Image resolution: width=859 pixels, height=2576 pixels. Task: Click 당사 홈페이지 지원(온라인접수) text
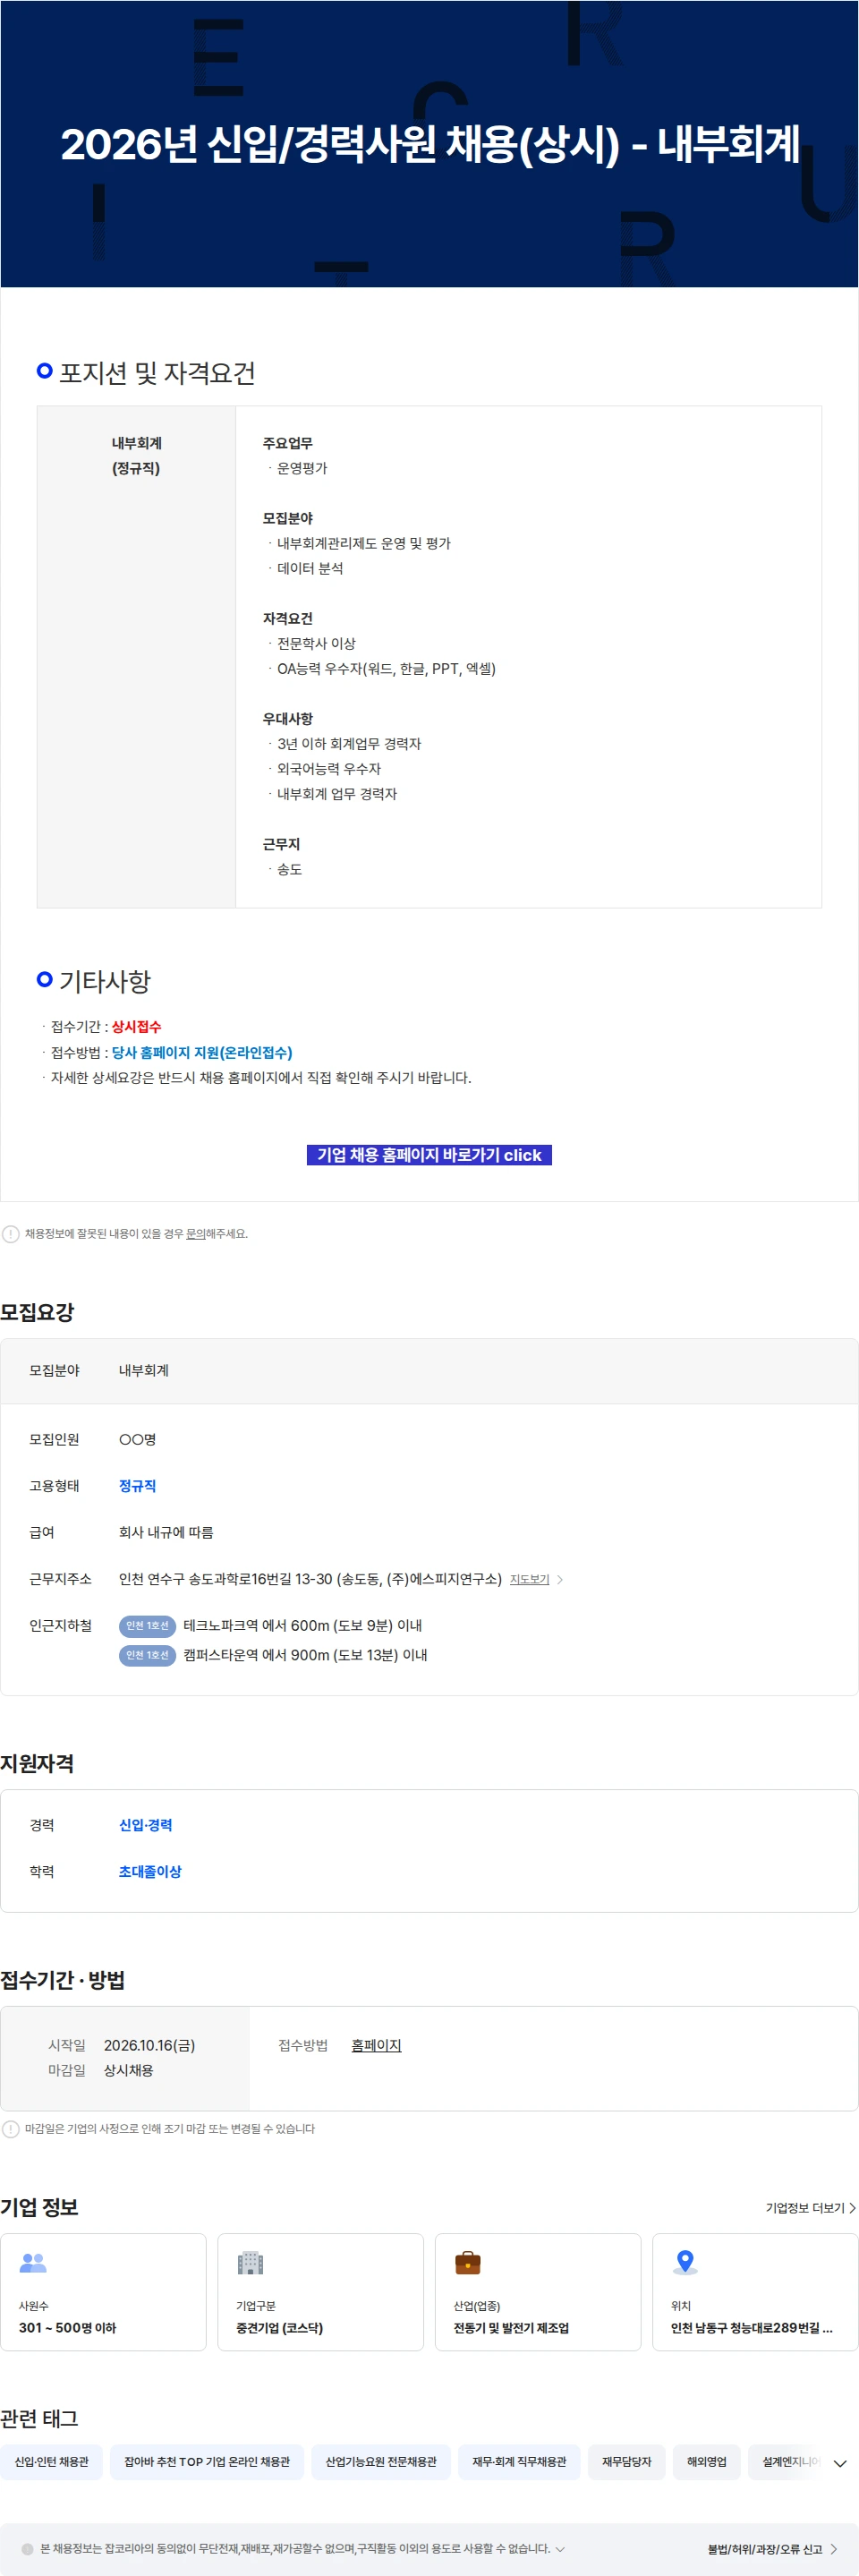pyautogui.click(x=202, y=1052)
